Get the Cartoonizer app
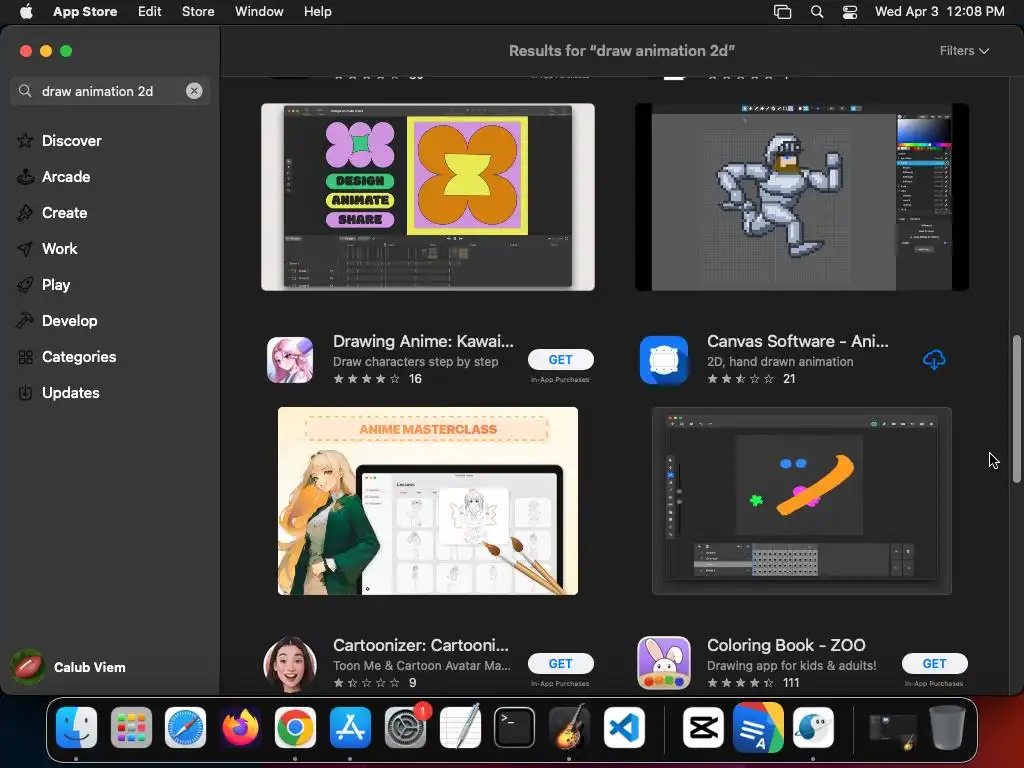 [x=560, y=663]
